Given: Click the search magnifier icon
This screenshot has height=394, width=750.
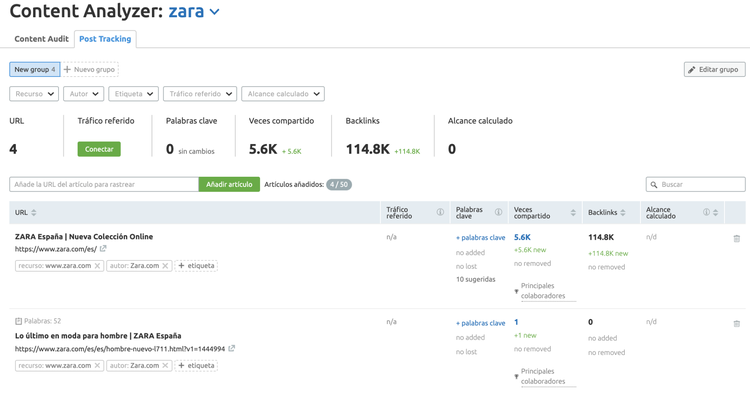Looking at the screenshot, I should click(x=654, y=185).
